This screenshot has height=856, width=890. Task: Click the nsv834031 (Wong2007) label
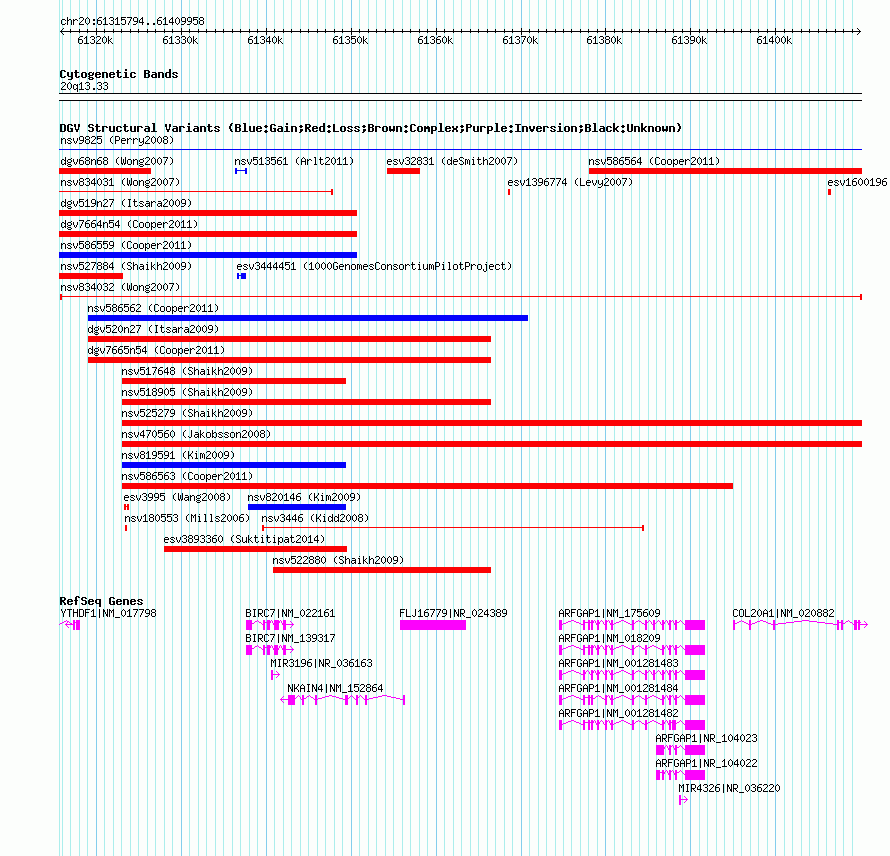tap(120, 182)
